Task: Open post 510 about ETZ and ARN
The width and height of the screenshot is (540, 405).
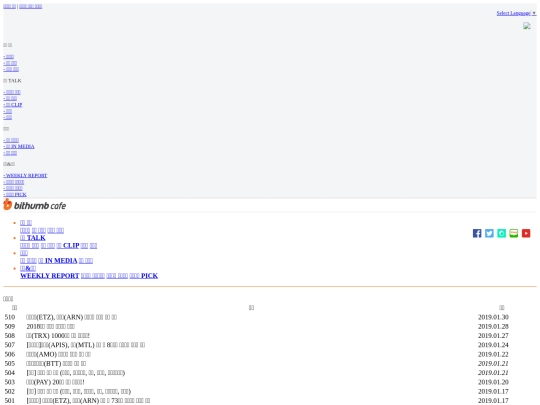Action: (71, 317)
